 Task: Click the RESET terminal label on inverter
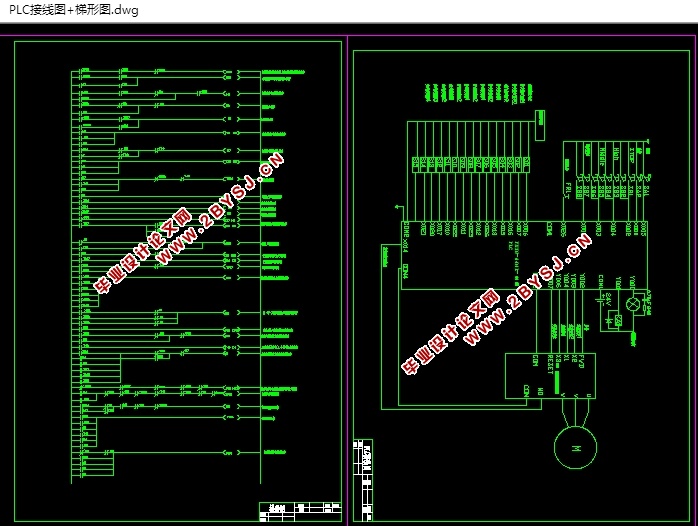(550, 364)
